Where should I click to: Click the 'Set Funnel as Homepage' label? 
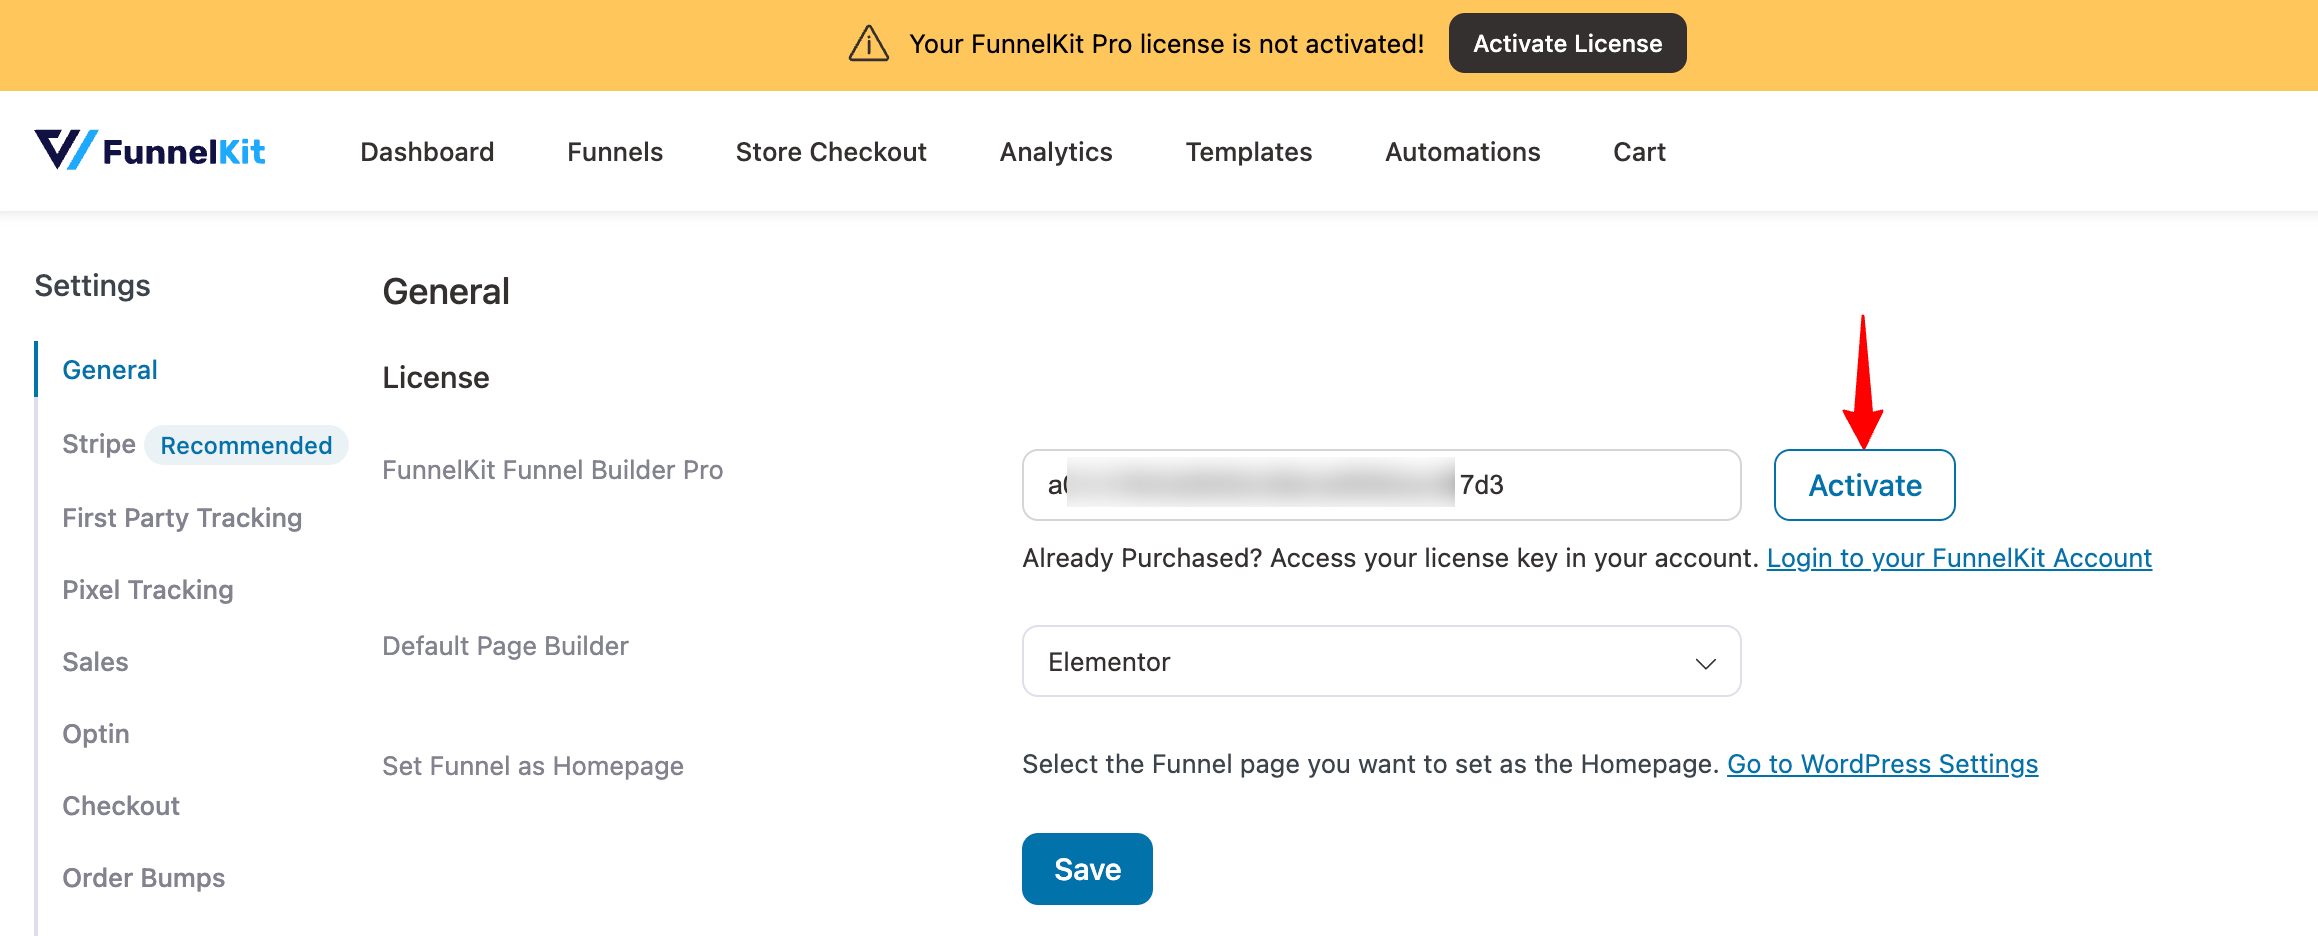[533, 766]
